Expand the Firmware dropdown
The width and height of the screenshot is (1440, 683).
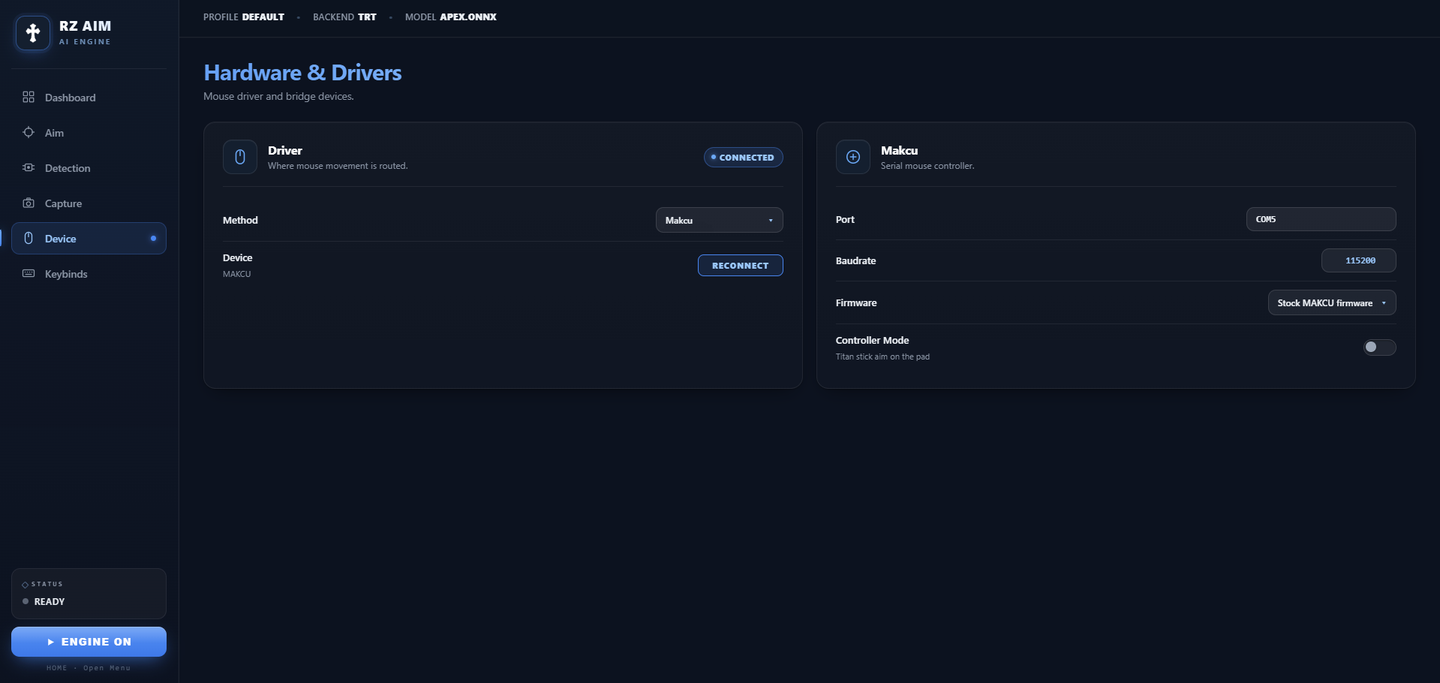pos(1332,303)
